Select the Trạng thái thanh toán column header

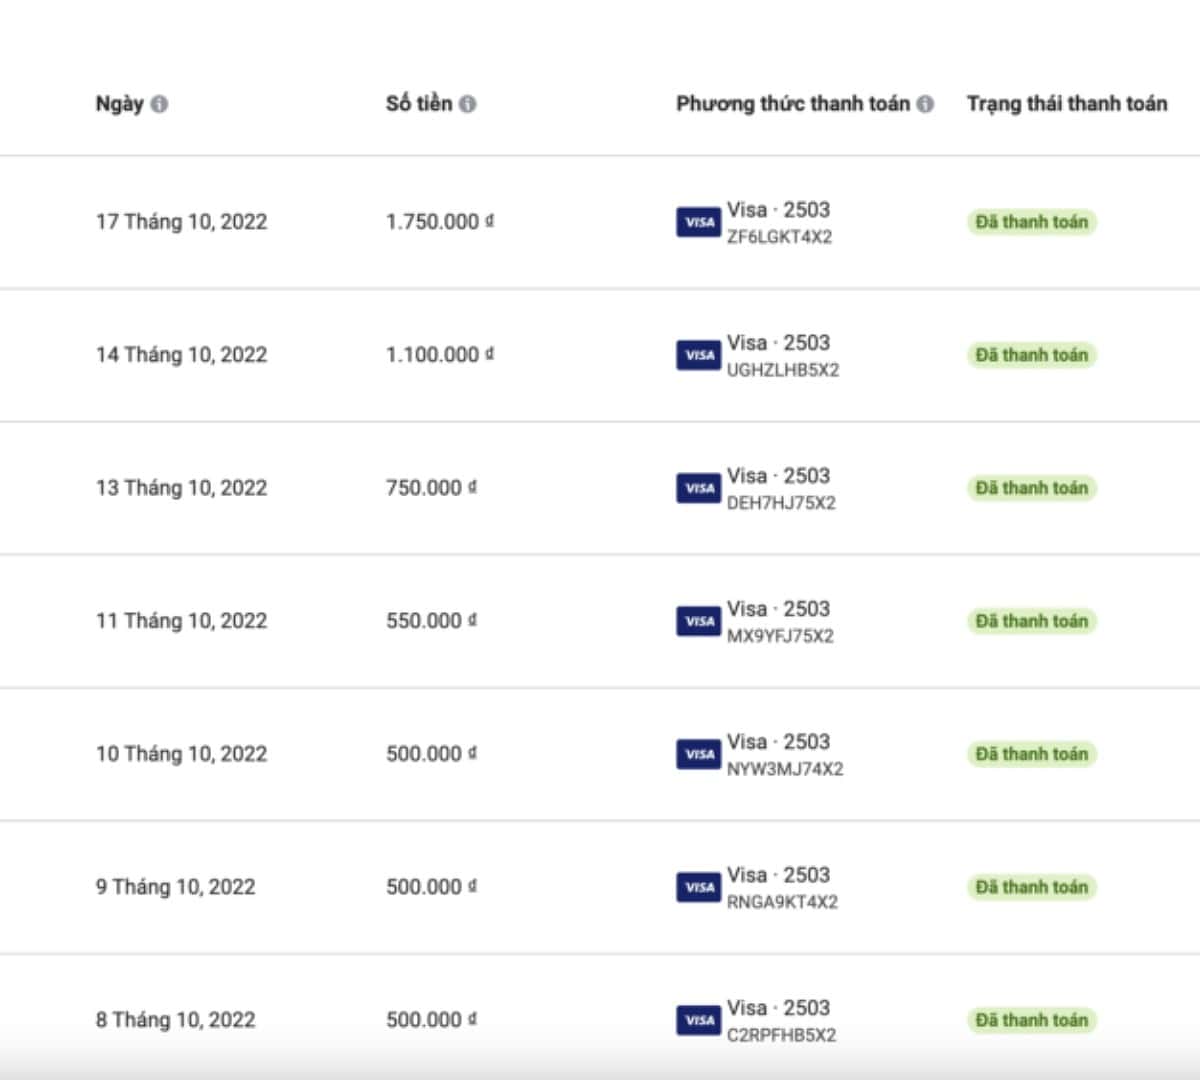tap(1066, 104)
